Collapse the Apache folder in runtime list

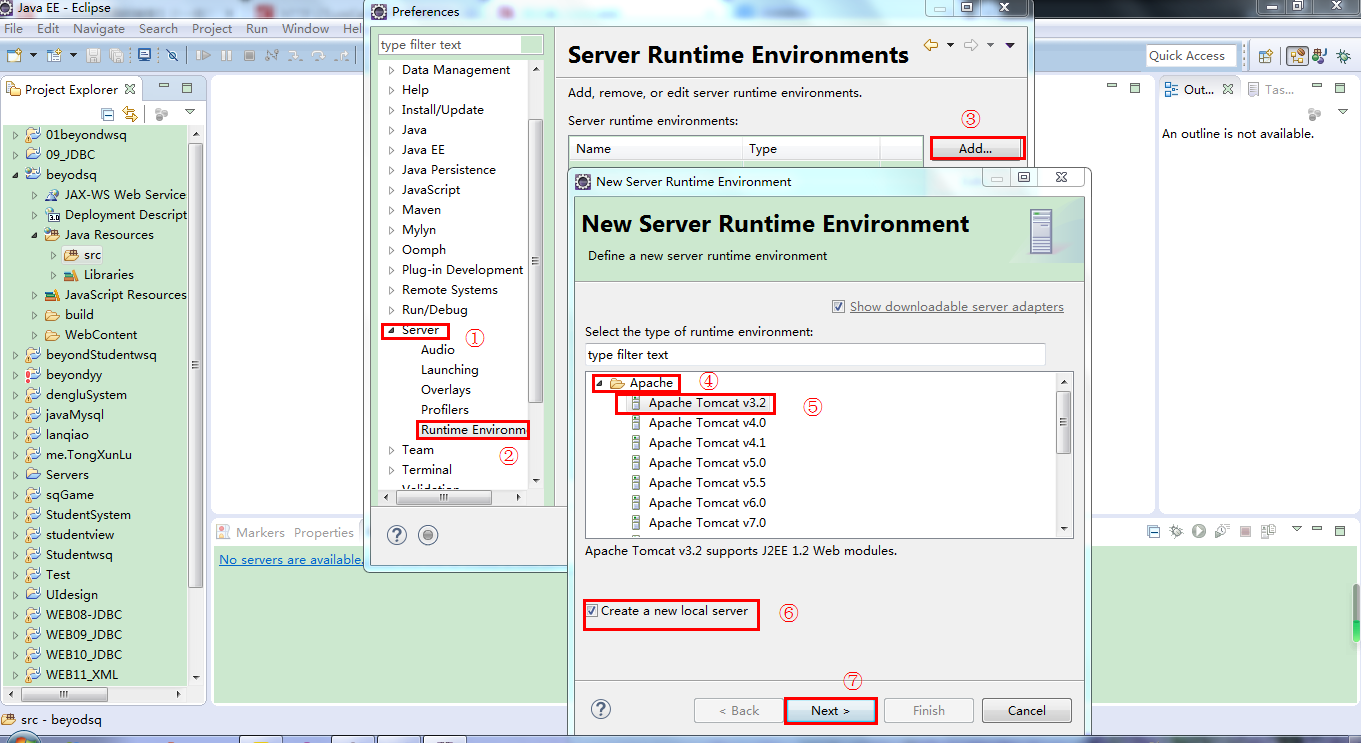click(599, 383)
